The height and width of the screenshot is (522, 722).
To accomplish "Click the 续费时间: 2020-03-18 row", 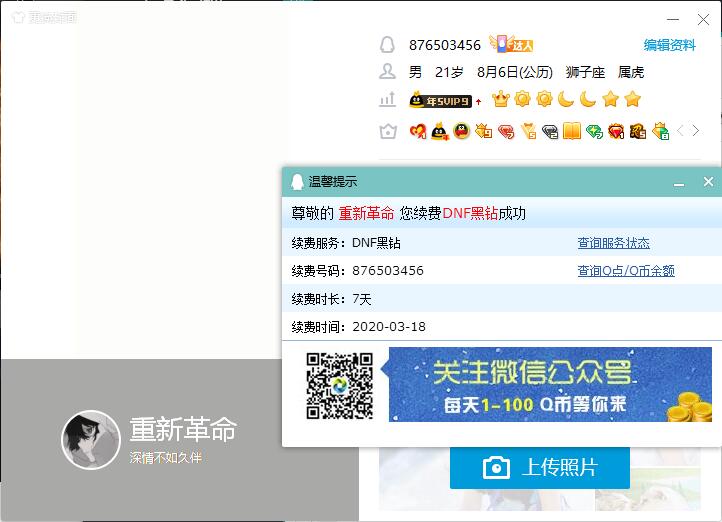I will (x=502, y=326).
